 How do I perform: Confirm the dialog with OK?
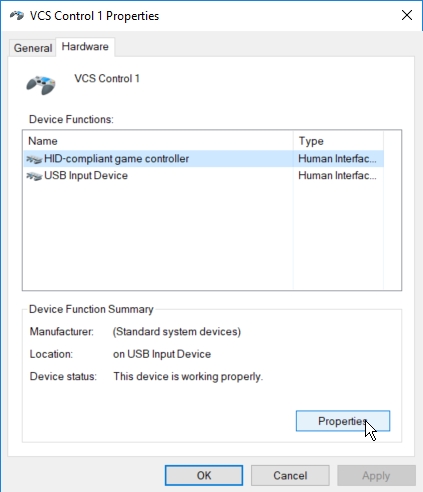(204, 475)
